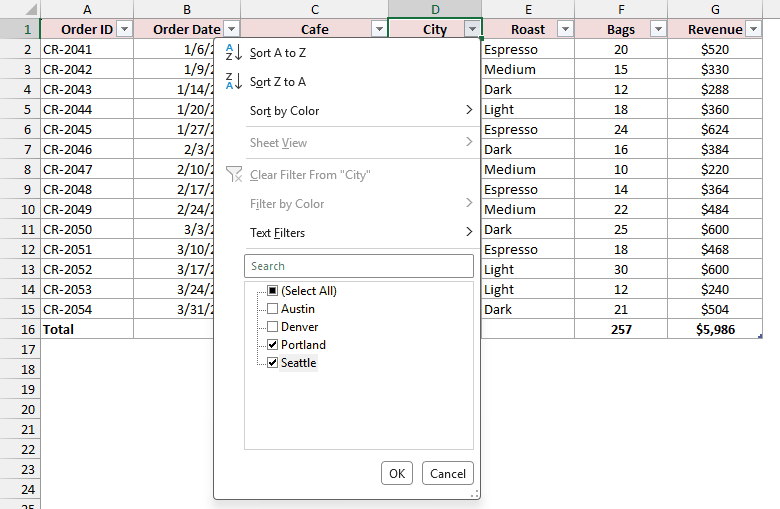Click cell CR-2047

click(87, 169)
